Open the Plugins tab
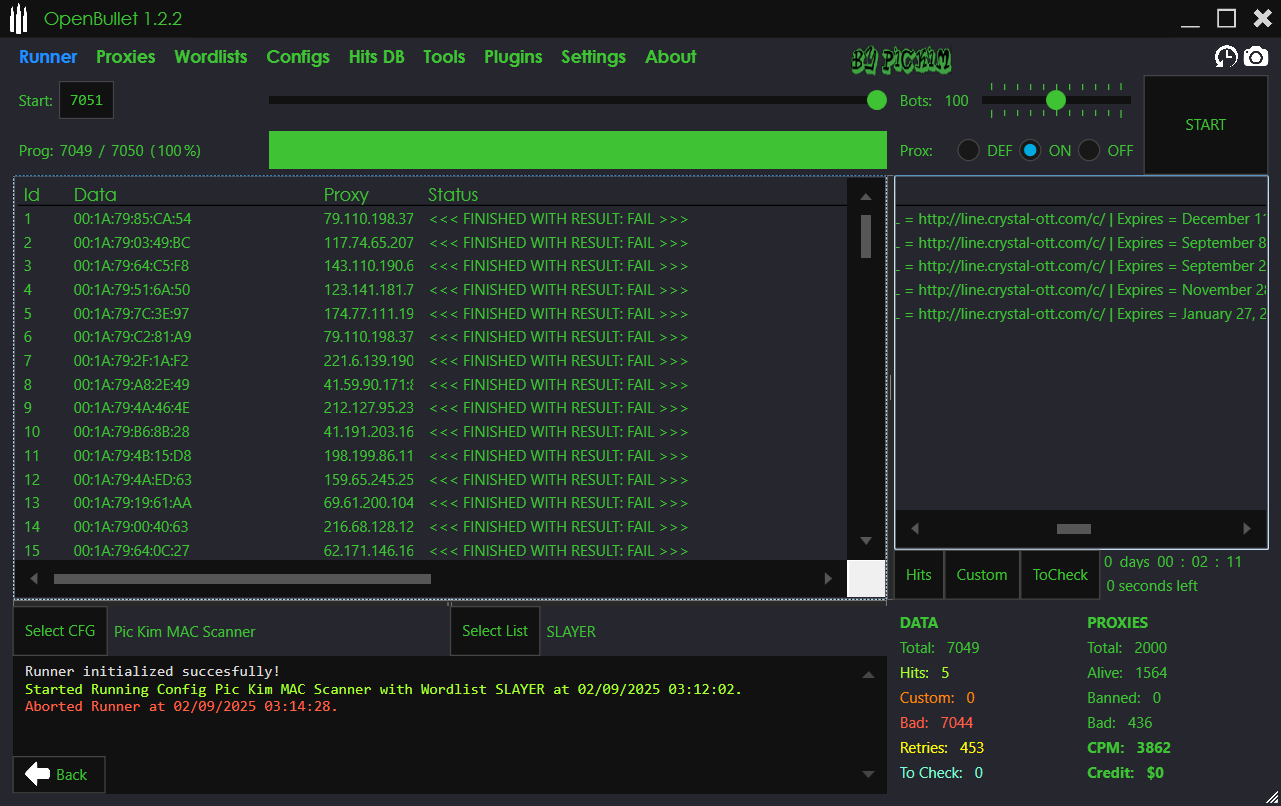The width and height of the screenshot is (1281, 806). tap(513, 57)
